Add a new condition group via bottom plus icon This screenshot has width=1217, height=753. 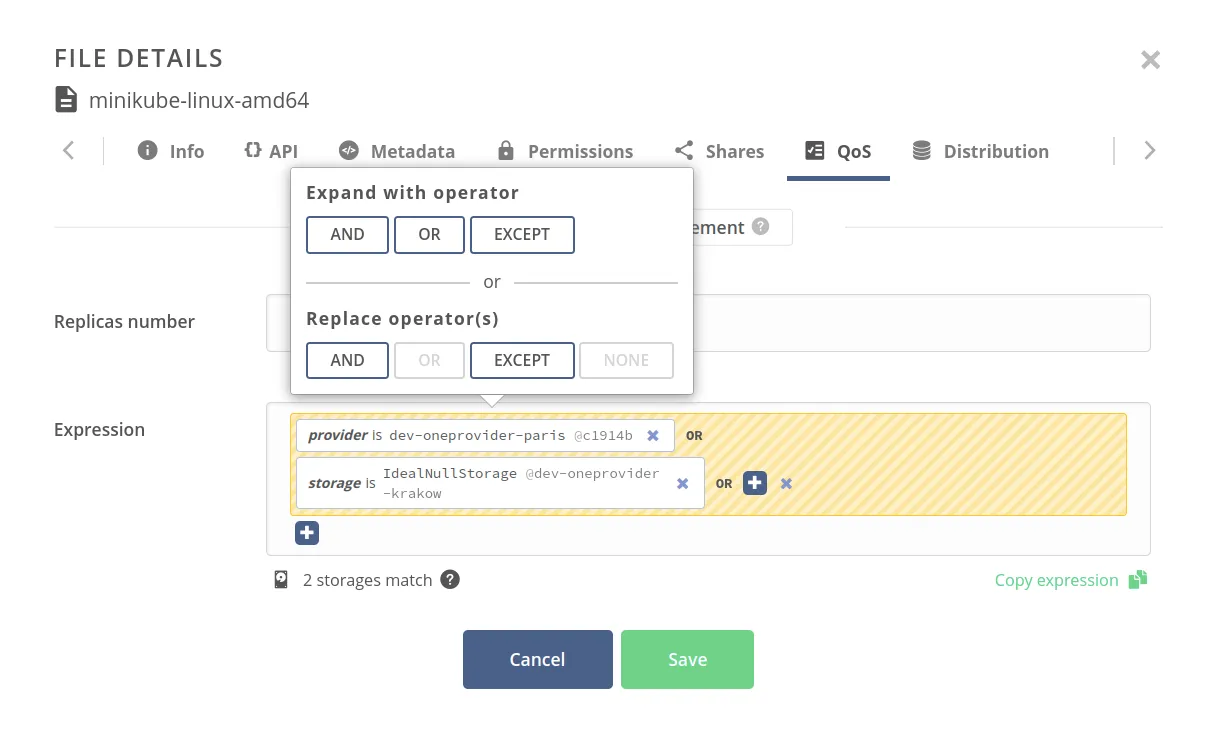click(307, 533)
